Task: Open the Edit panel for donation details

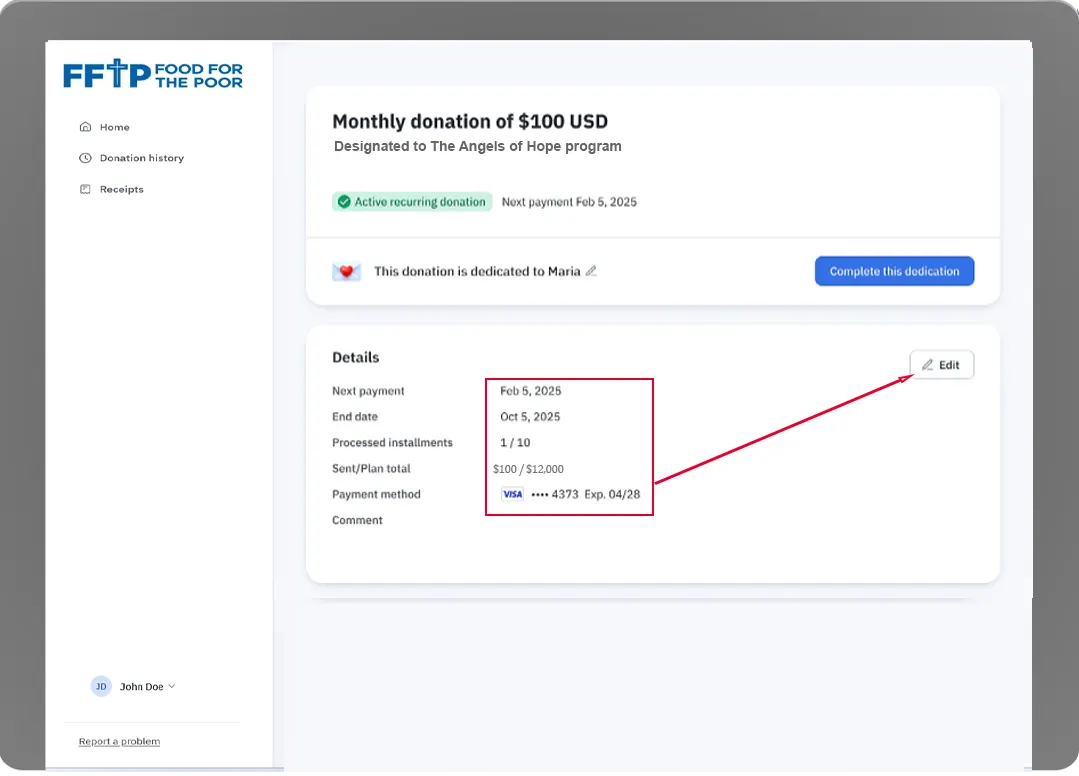Action: pyautogui.click(x=941, y=364)
